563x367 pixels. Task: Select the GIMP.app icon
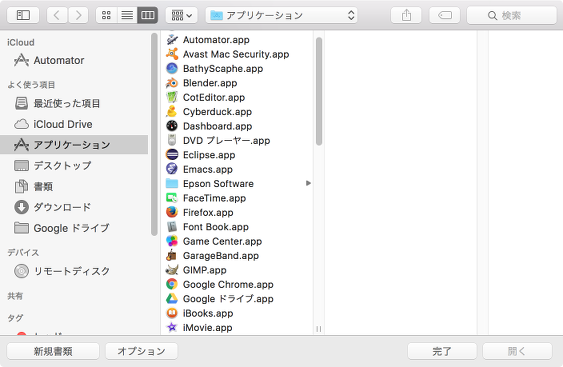pyautogui.click(x=172, y=270)
